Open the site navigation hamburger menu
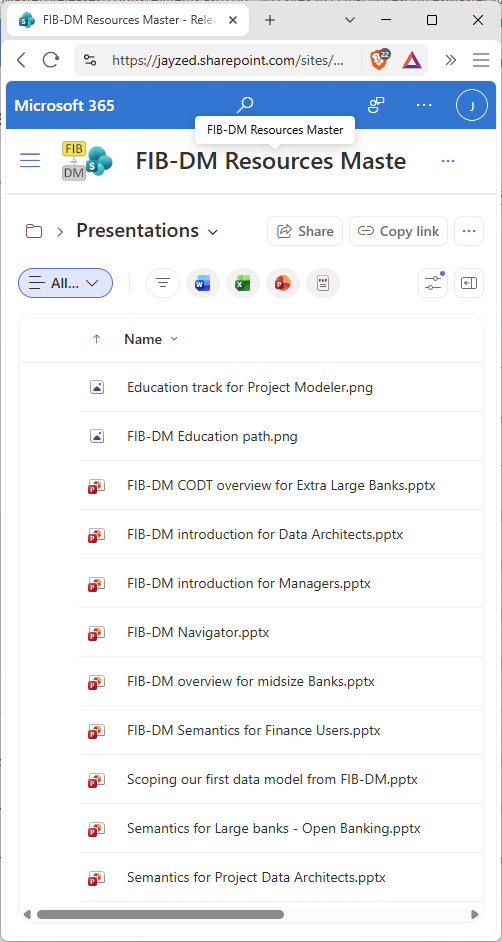Image resolution: width=502 pixels, height=942 pixels. (x=30, y=160)
